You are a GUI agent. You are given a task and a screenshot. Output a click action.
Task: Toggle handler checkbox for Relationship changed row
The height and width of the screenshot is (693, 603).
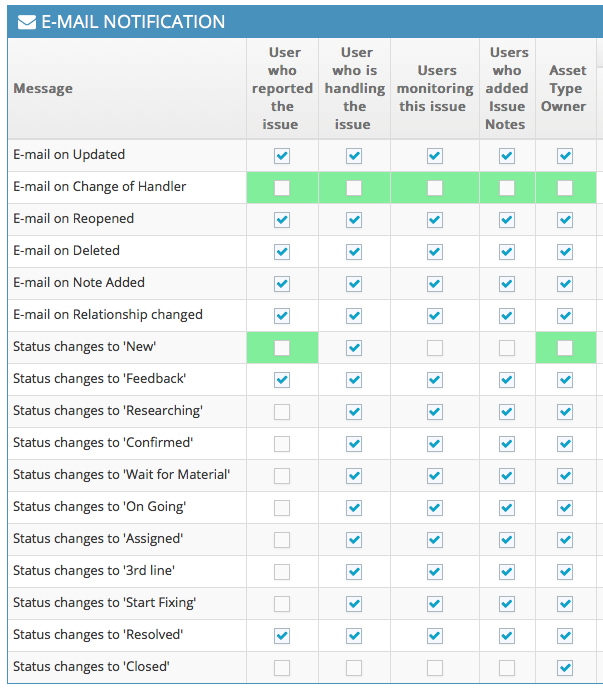[x=354, y=316]
